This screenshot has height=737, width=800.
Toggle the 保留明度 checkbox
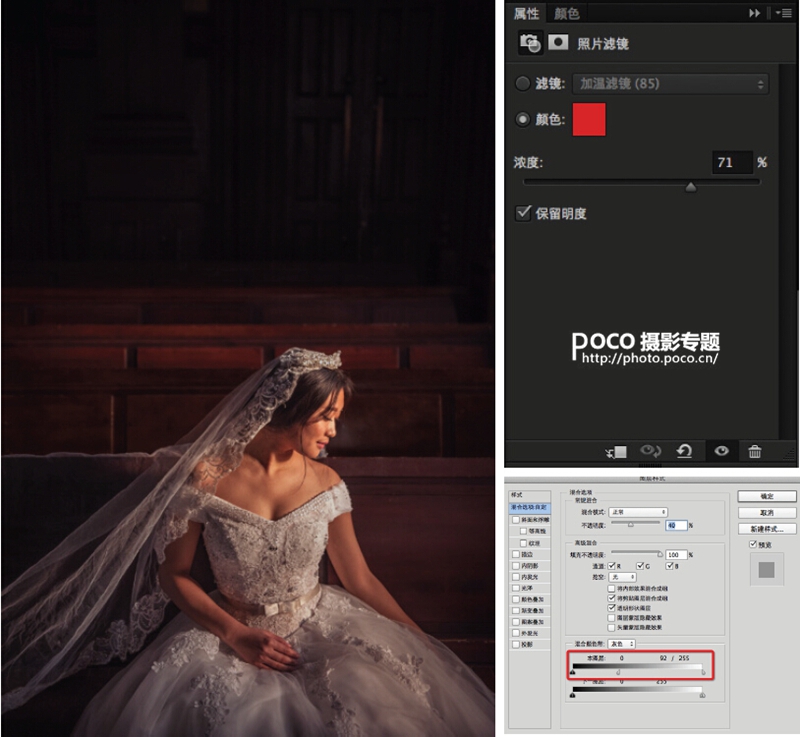[523, 212]
